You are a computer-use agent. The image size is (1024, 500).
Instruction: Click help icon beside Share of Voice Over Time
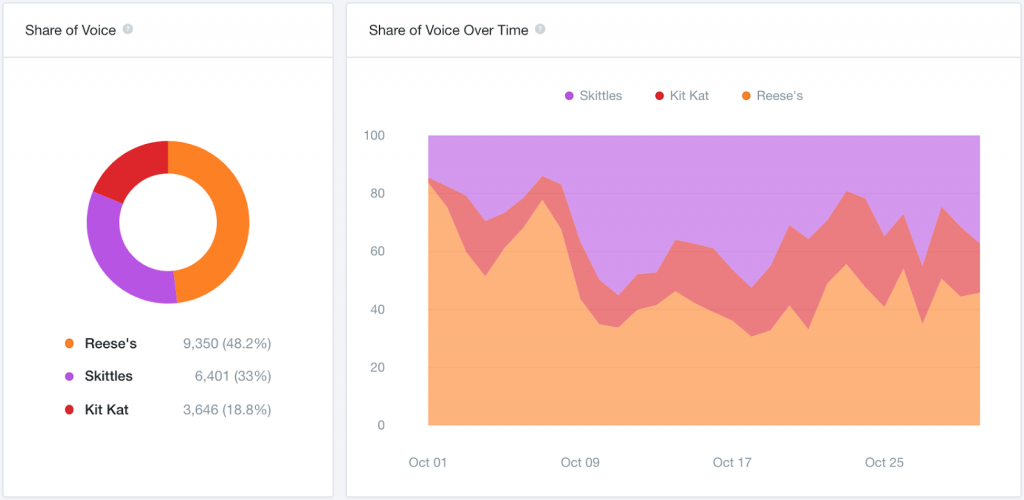pyautogui.click(x=540, y=30)
